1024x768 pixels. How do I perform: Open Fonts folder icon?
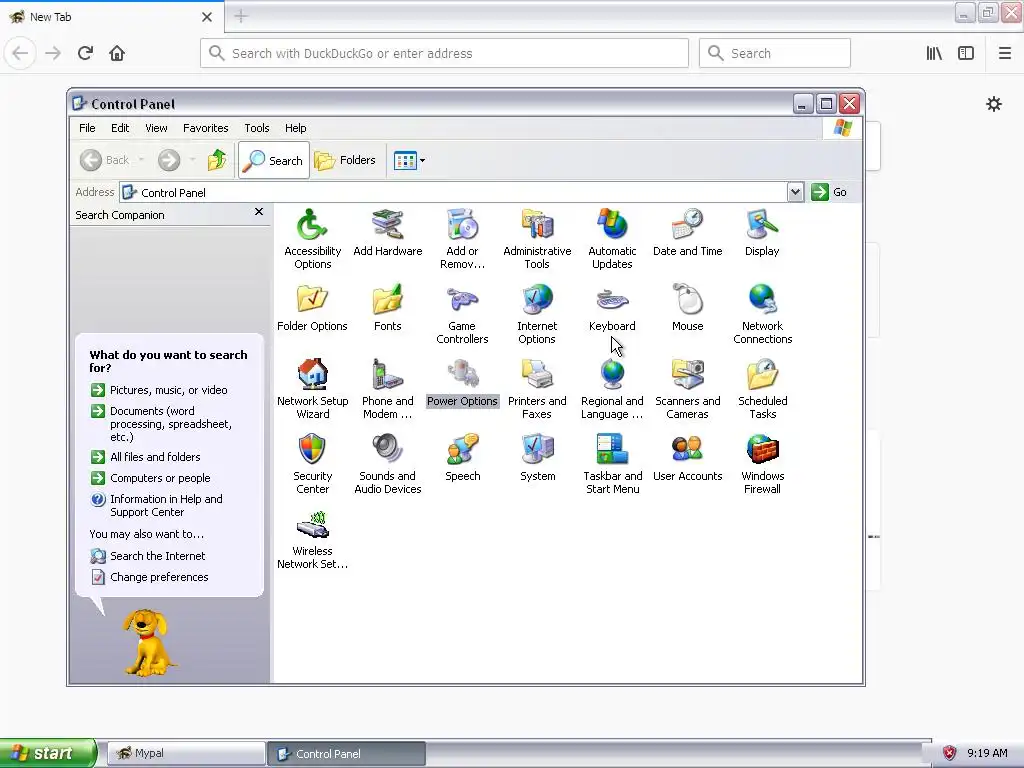click(x=387, y=308)
